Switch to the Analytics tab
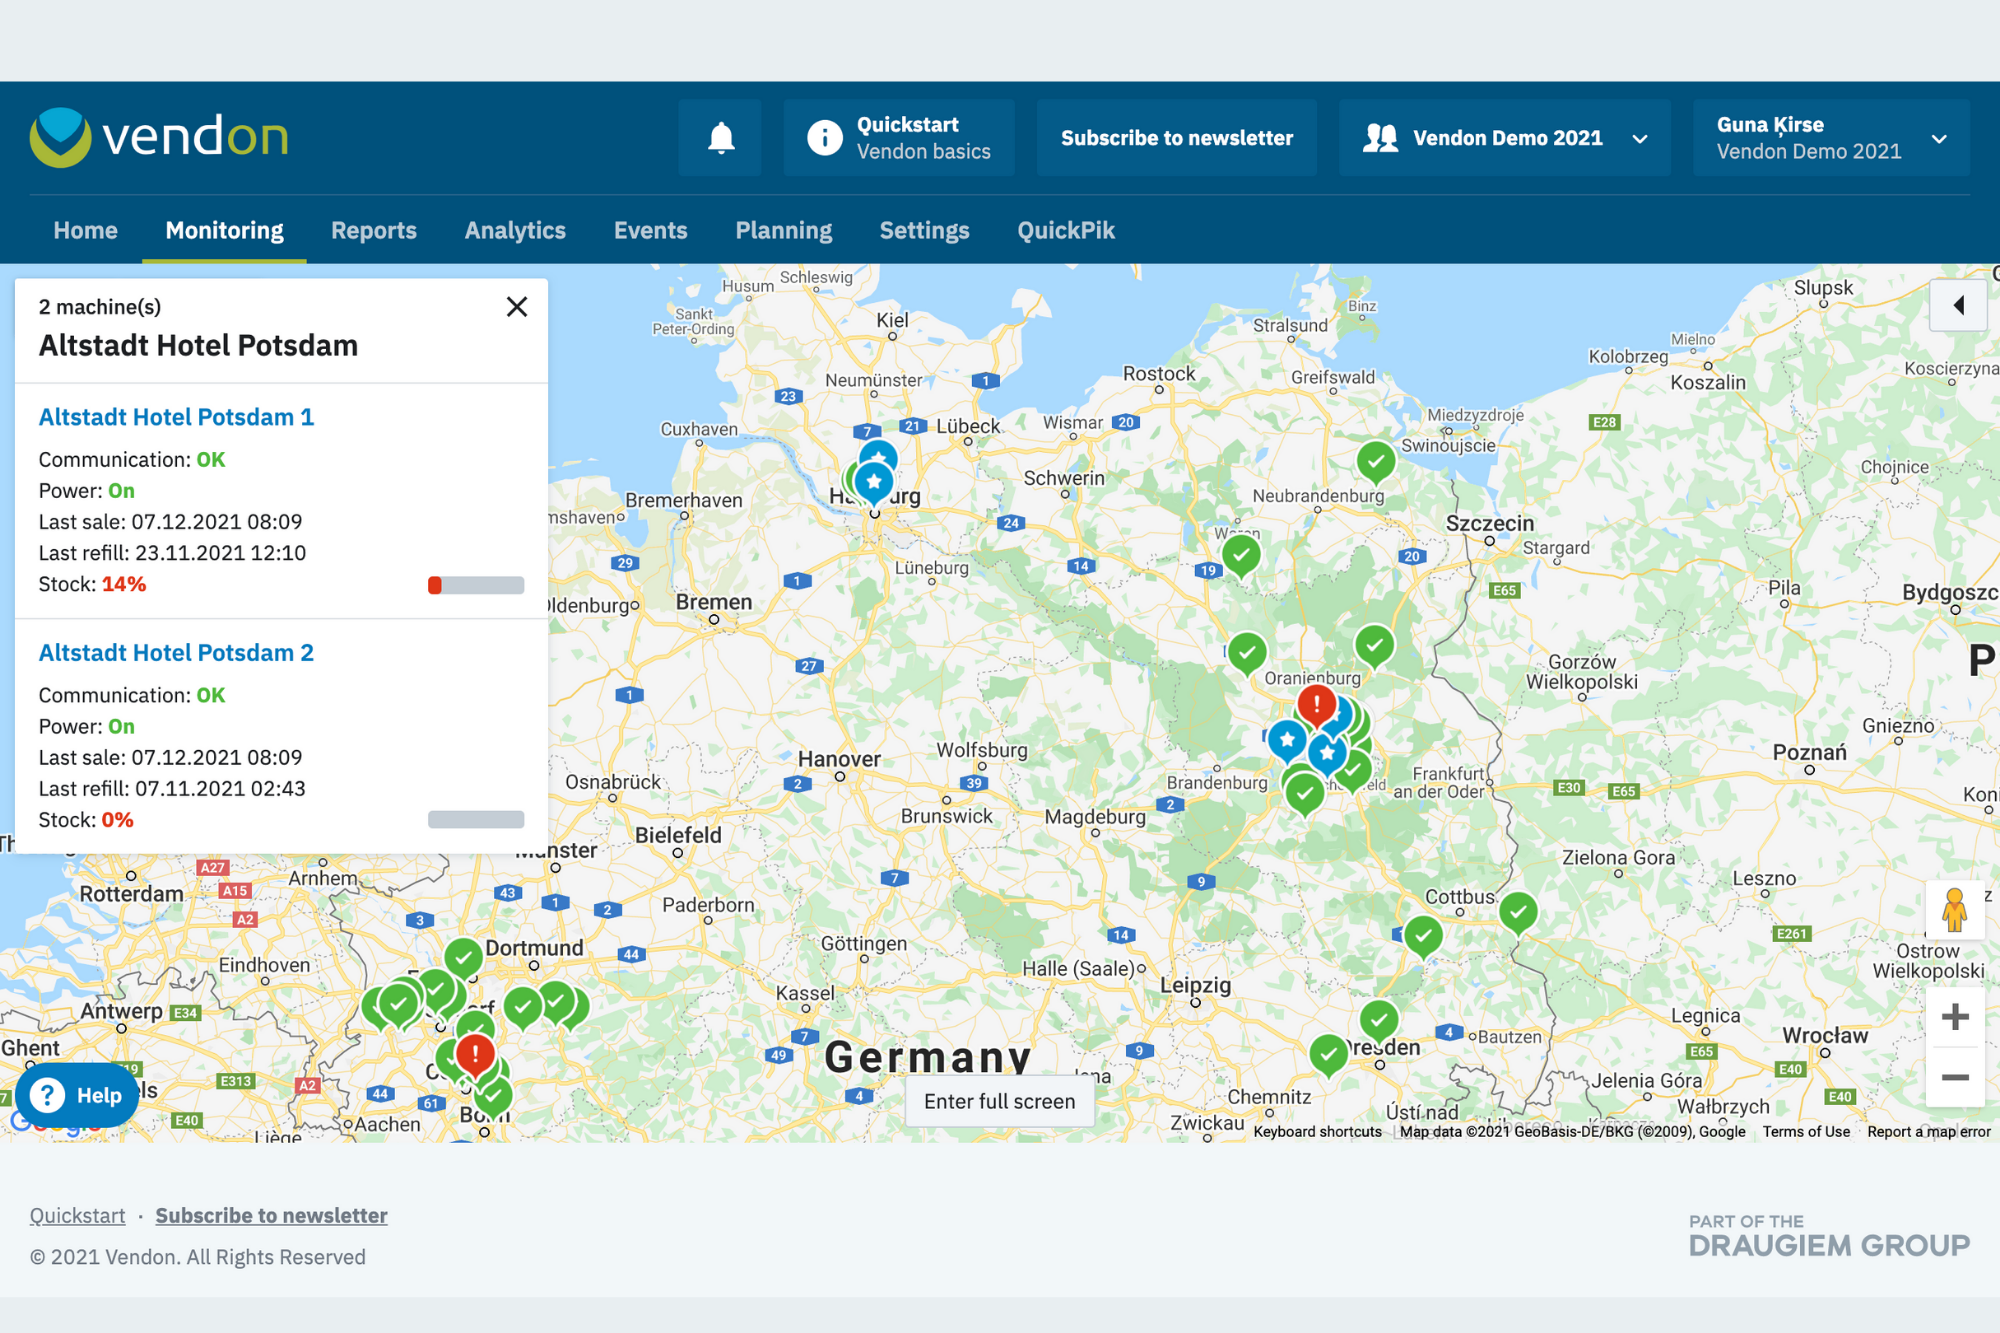The image size is (2000, 1333). 515,230
